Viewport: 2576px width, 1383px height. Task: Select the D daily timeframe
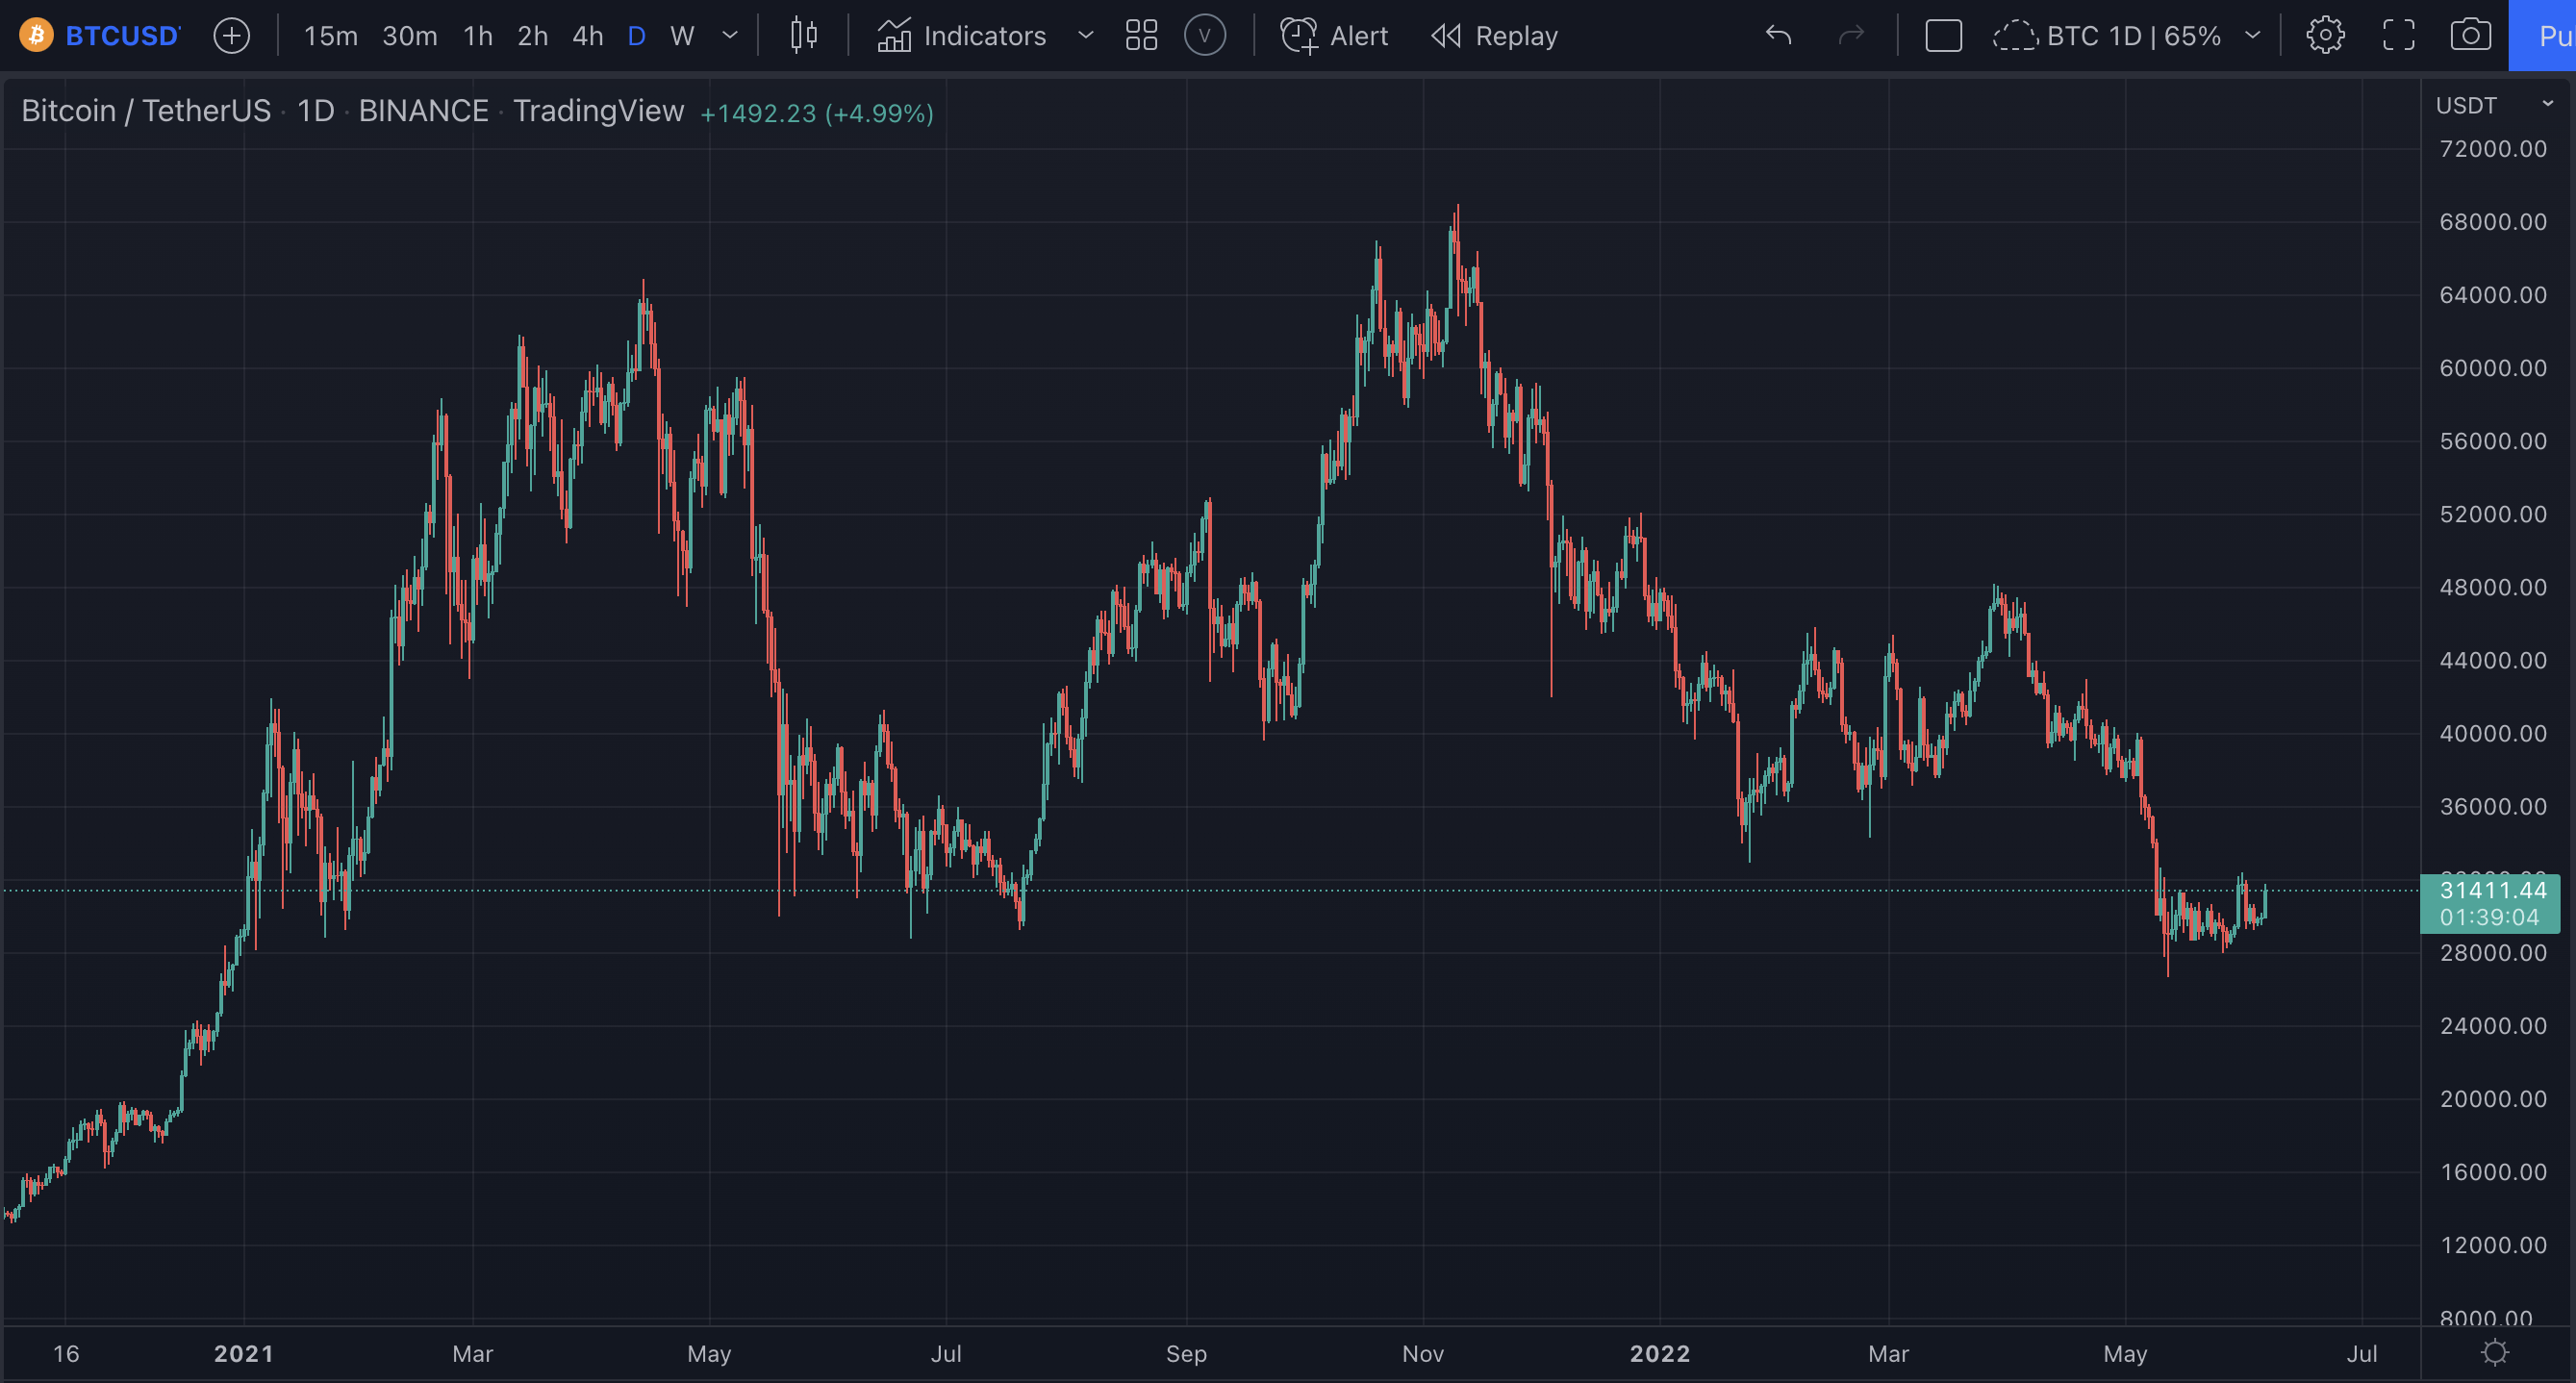636,36
